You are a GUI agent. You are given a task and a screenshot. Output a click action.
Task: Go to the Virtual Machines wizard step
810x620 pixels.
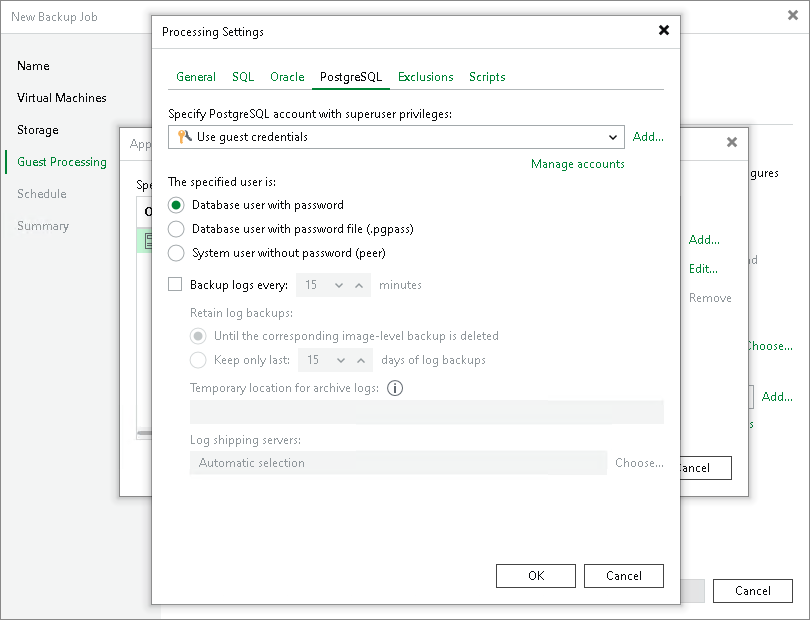click(61, 98)
